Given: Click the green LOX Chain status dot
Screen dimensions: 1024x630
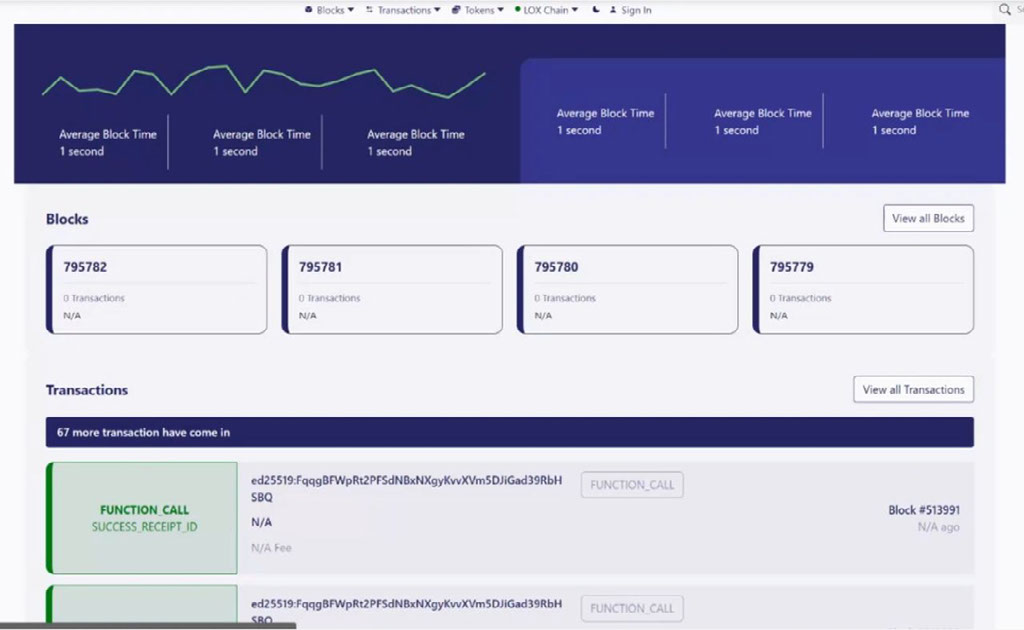Looking at the screenshot, I should 517,10.
